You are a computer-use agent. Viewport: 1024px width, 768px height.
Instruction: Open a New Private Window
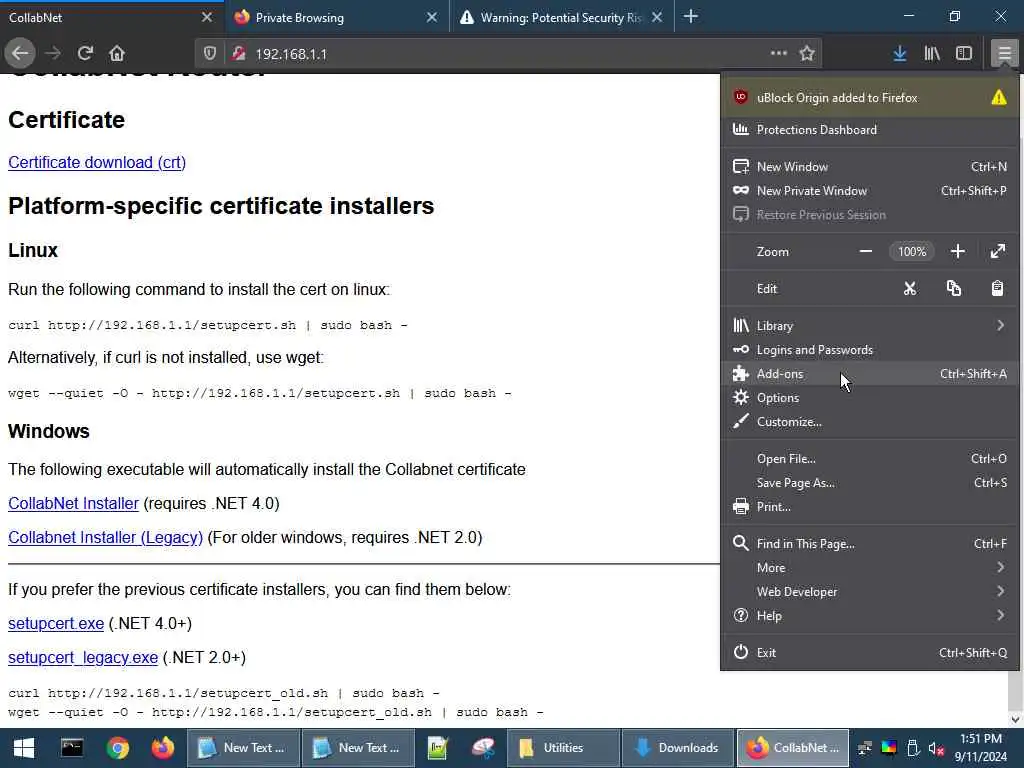click(870, 191)
